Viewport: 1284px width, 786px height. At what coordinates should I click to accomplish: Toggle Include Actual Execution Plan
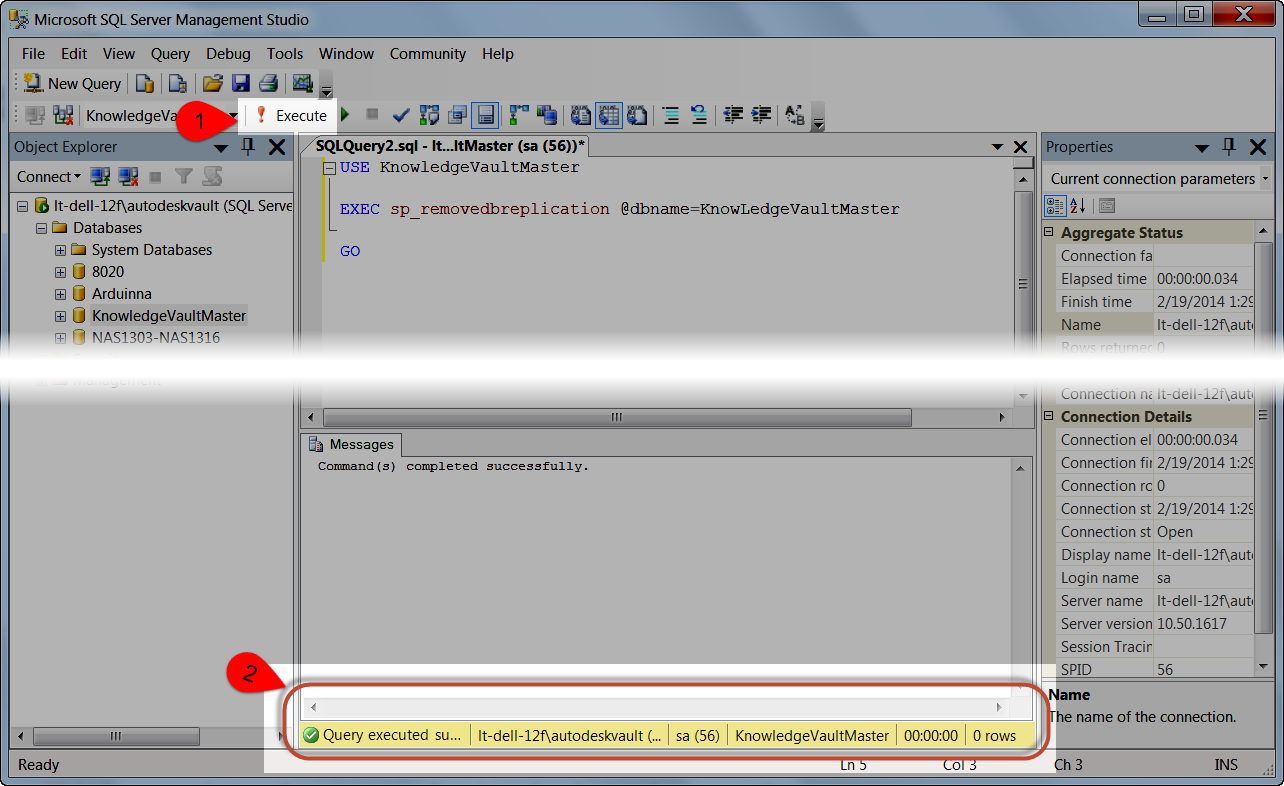click(x=519, y=116)
